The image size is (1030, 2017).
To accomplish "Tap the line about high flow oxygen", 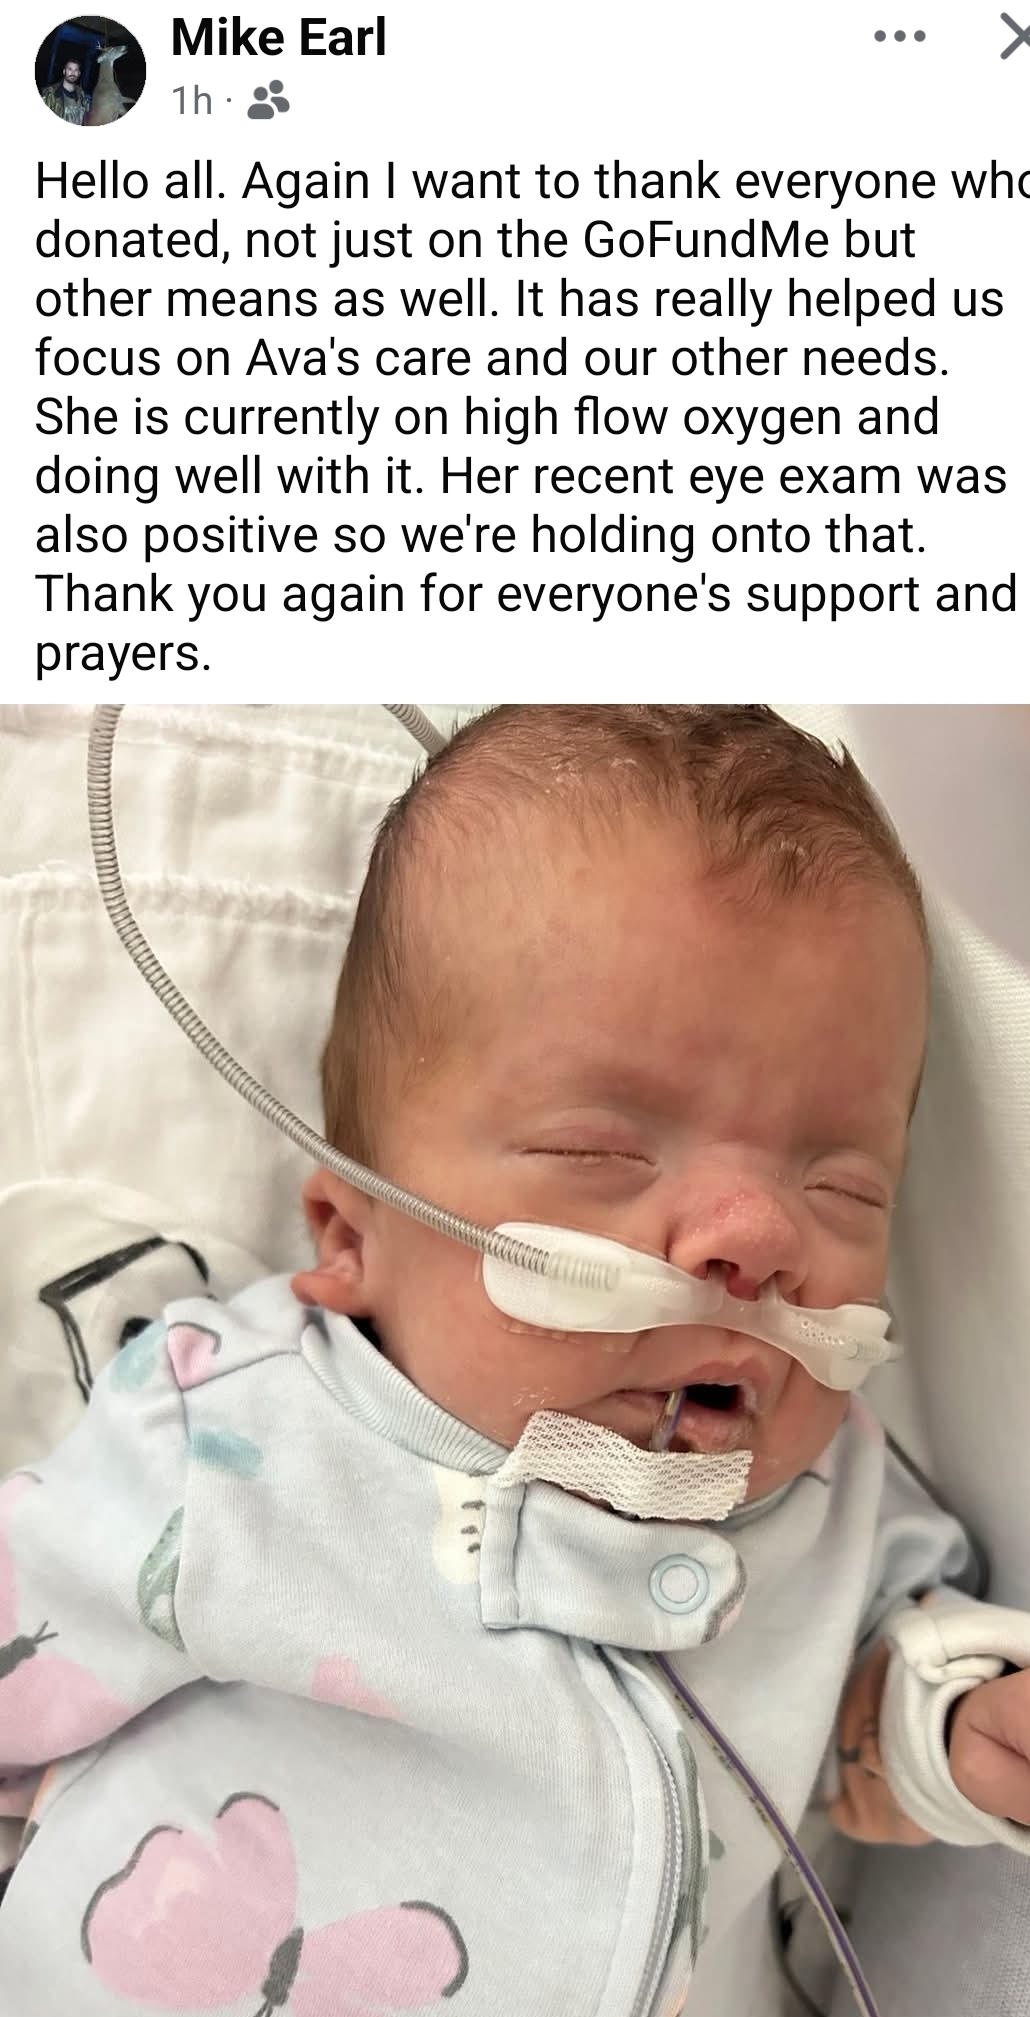I will point(487,417).
